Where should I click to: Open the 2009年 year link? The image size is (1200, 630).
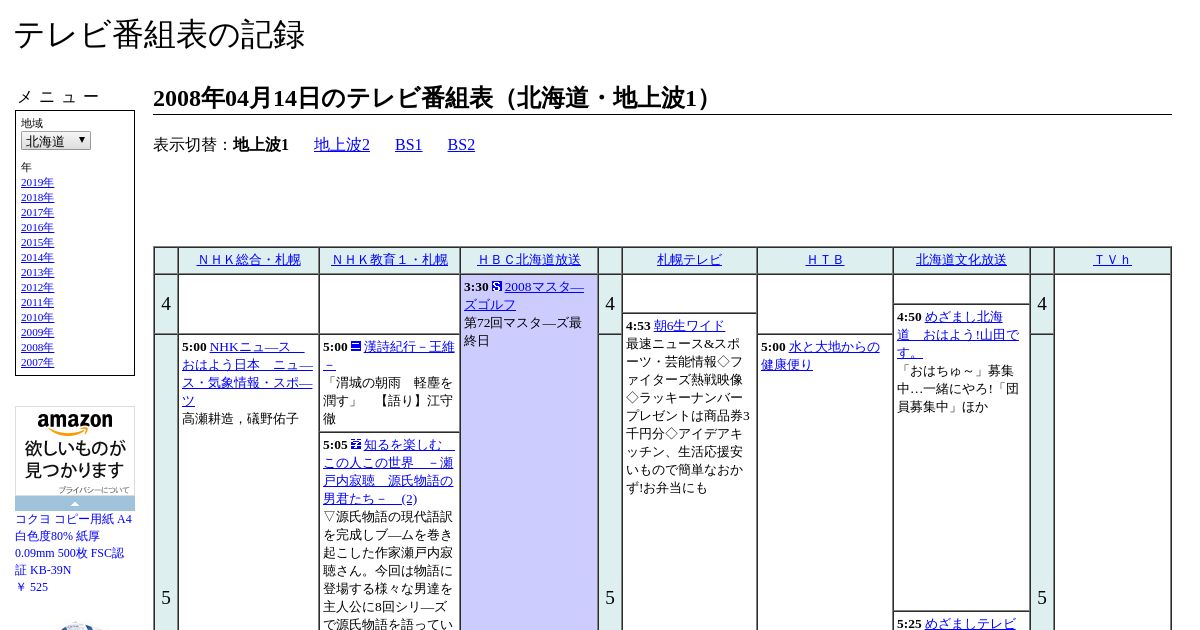(x=37, y=333)
